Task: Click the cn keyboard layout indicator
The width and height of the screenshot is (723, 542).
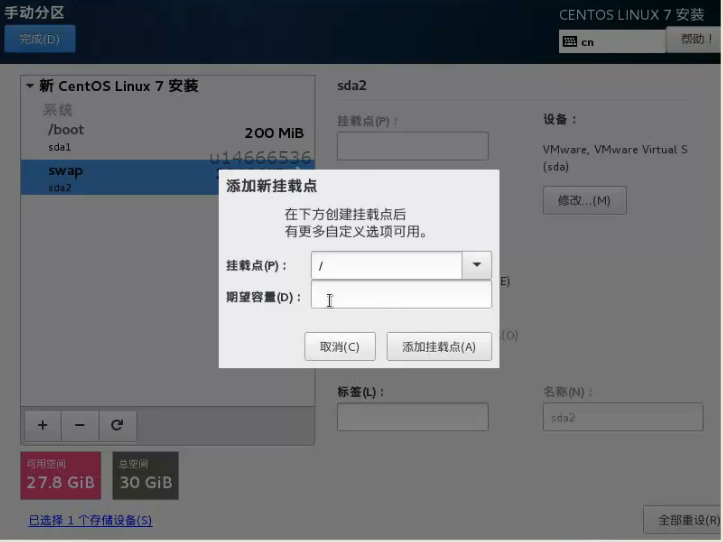Action: 612,42
